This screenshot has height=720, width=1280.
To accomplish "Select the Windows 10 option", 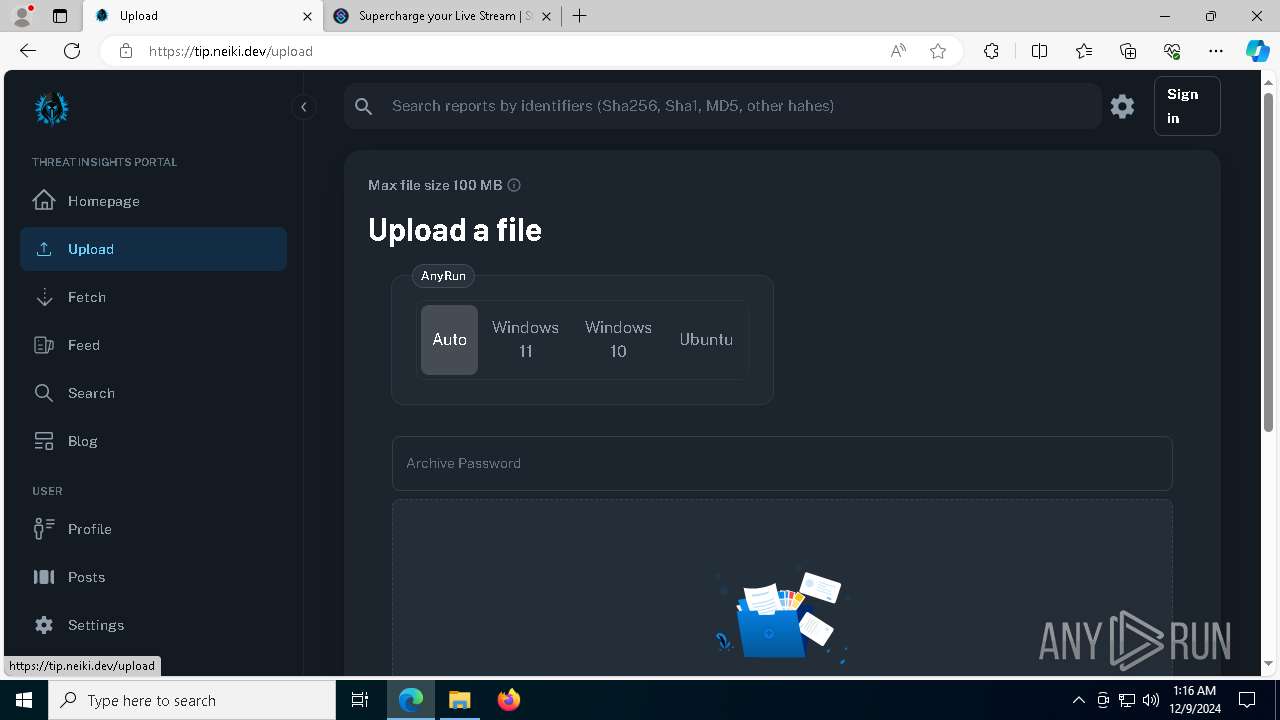I will [x=618, y=340].
